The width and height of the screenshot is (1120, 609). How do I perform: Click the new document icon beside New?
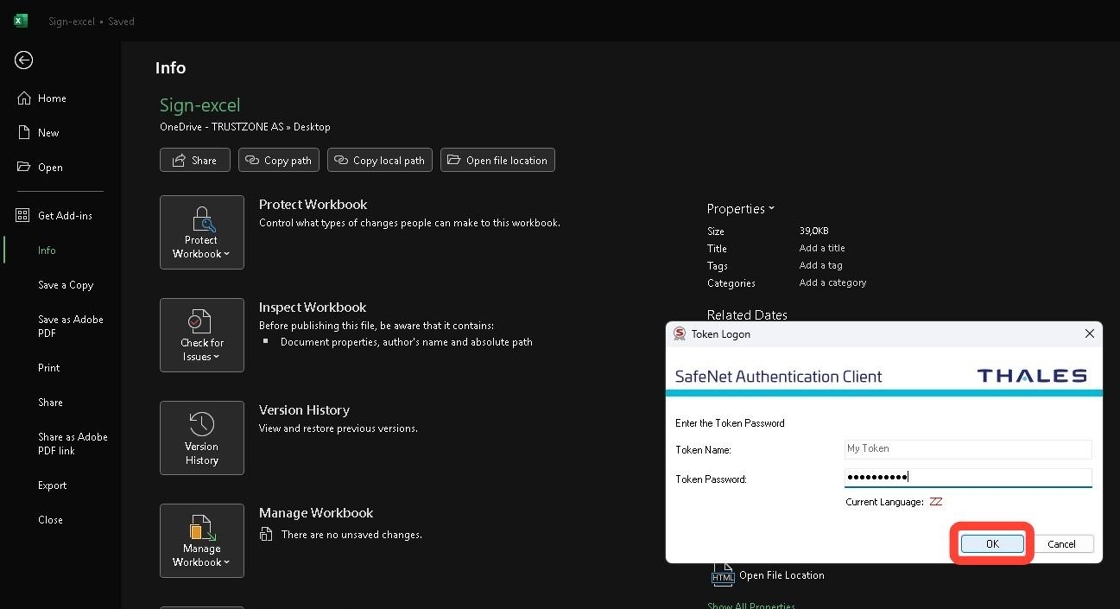click(24, 132)
